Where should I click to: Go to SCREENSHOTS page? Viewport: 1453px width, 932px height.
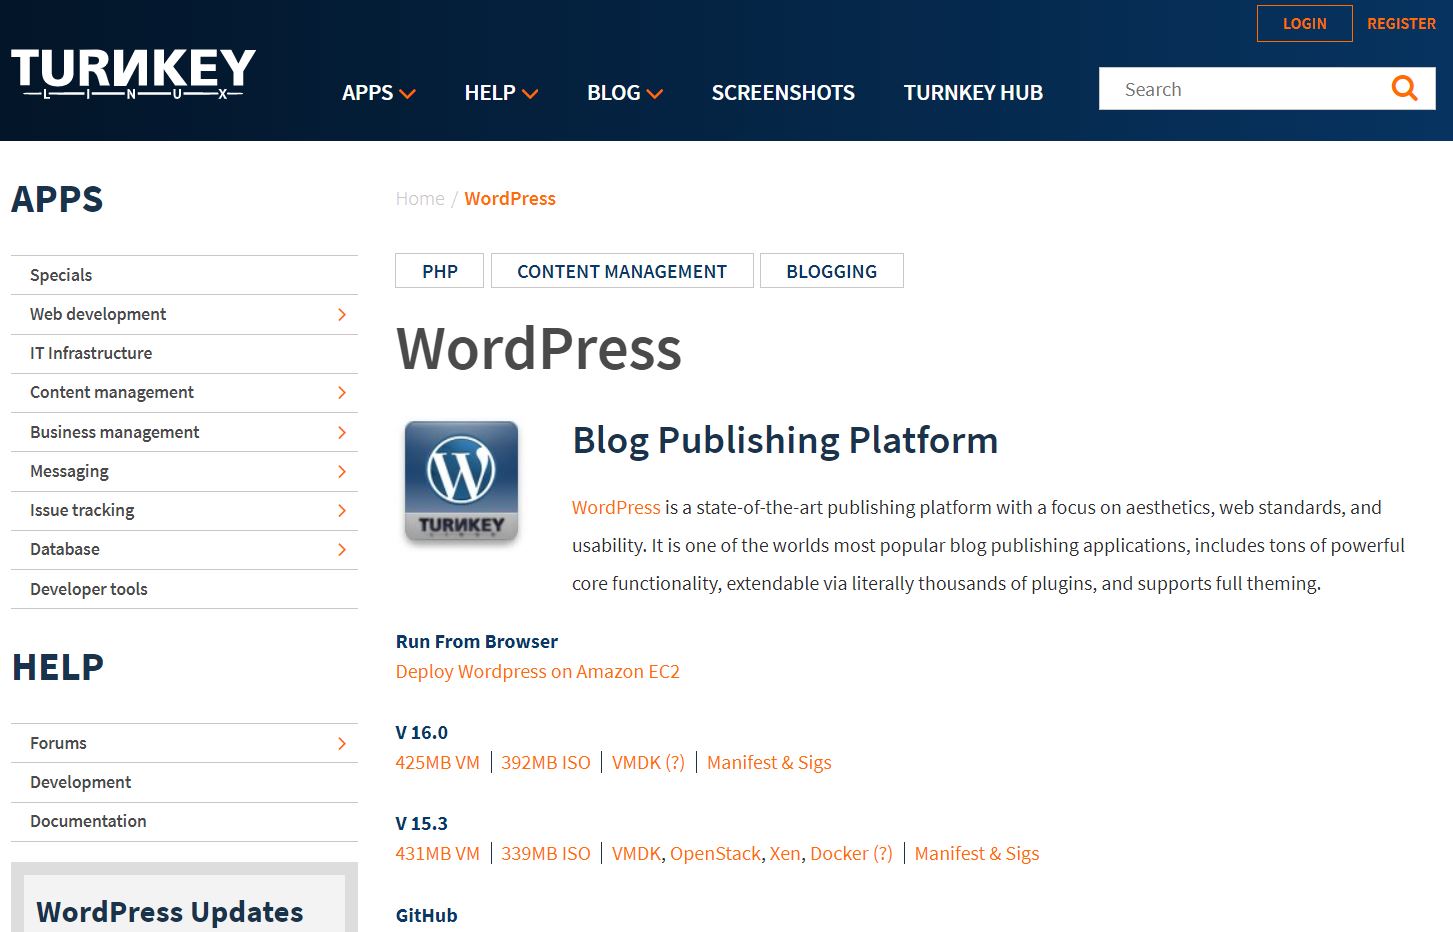point(783,93)
